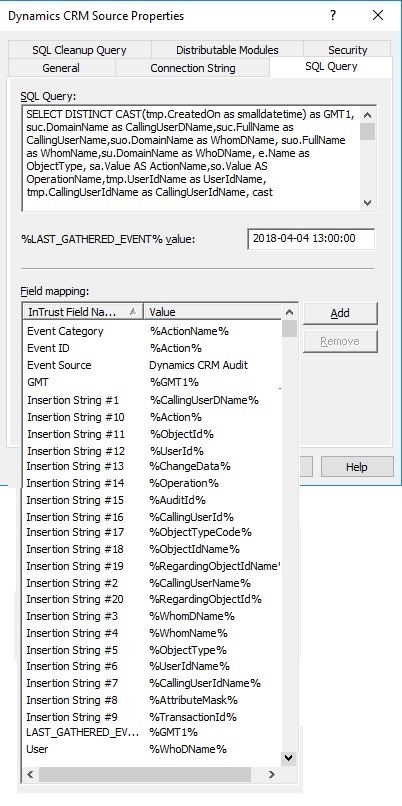The height and width of the screenshot is (806, 402).
Task: Select the Insertion String #12 row
Action: click(153, 451)
